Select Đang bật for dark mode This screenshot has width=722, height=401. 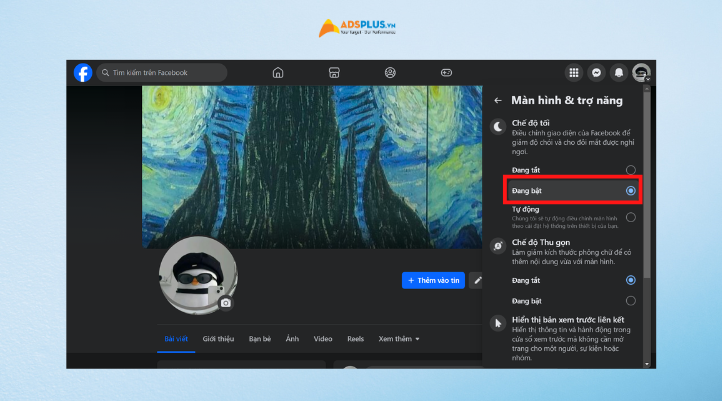[x=574, y=191]
